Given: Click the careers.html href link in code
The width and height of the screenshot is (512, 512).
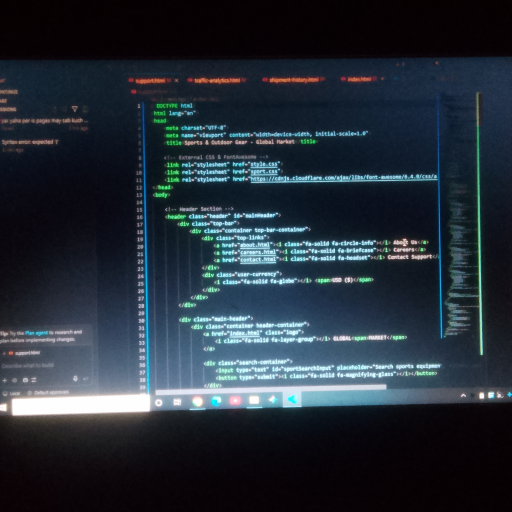Looking at the screenshot, I should pos(258,252).
